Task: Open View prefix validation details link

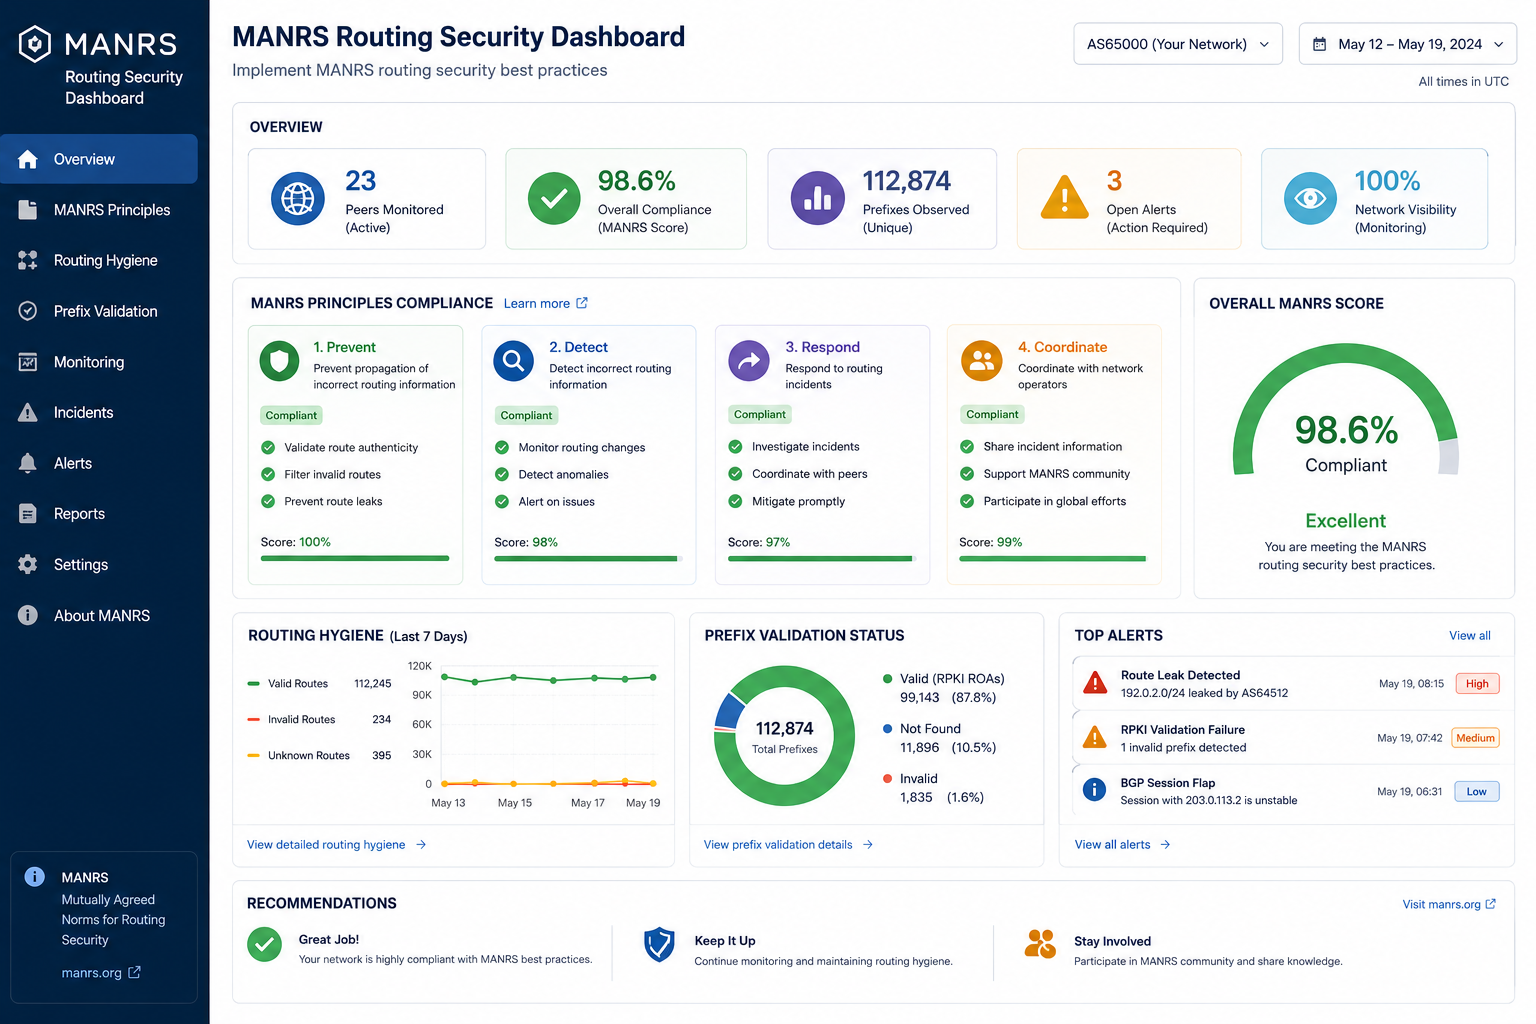Action: [x=789, y=845]
